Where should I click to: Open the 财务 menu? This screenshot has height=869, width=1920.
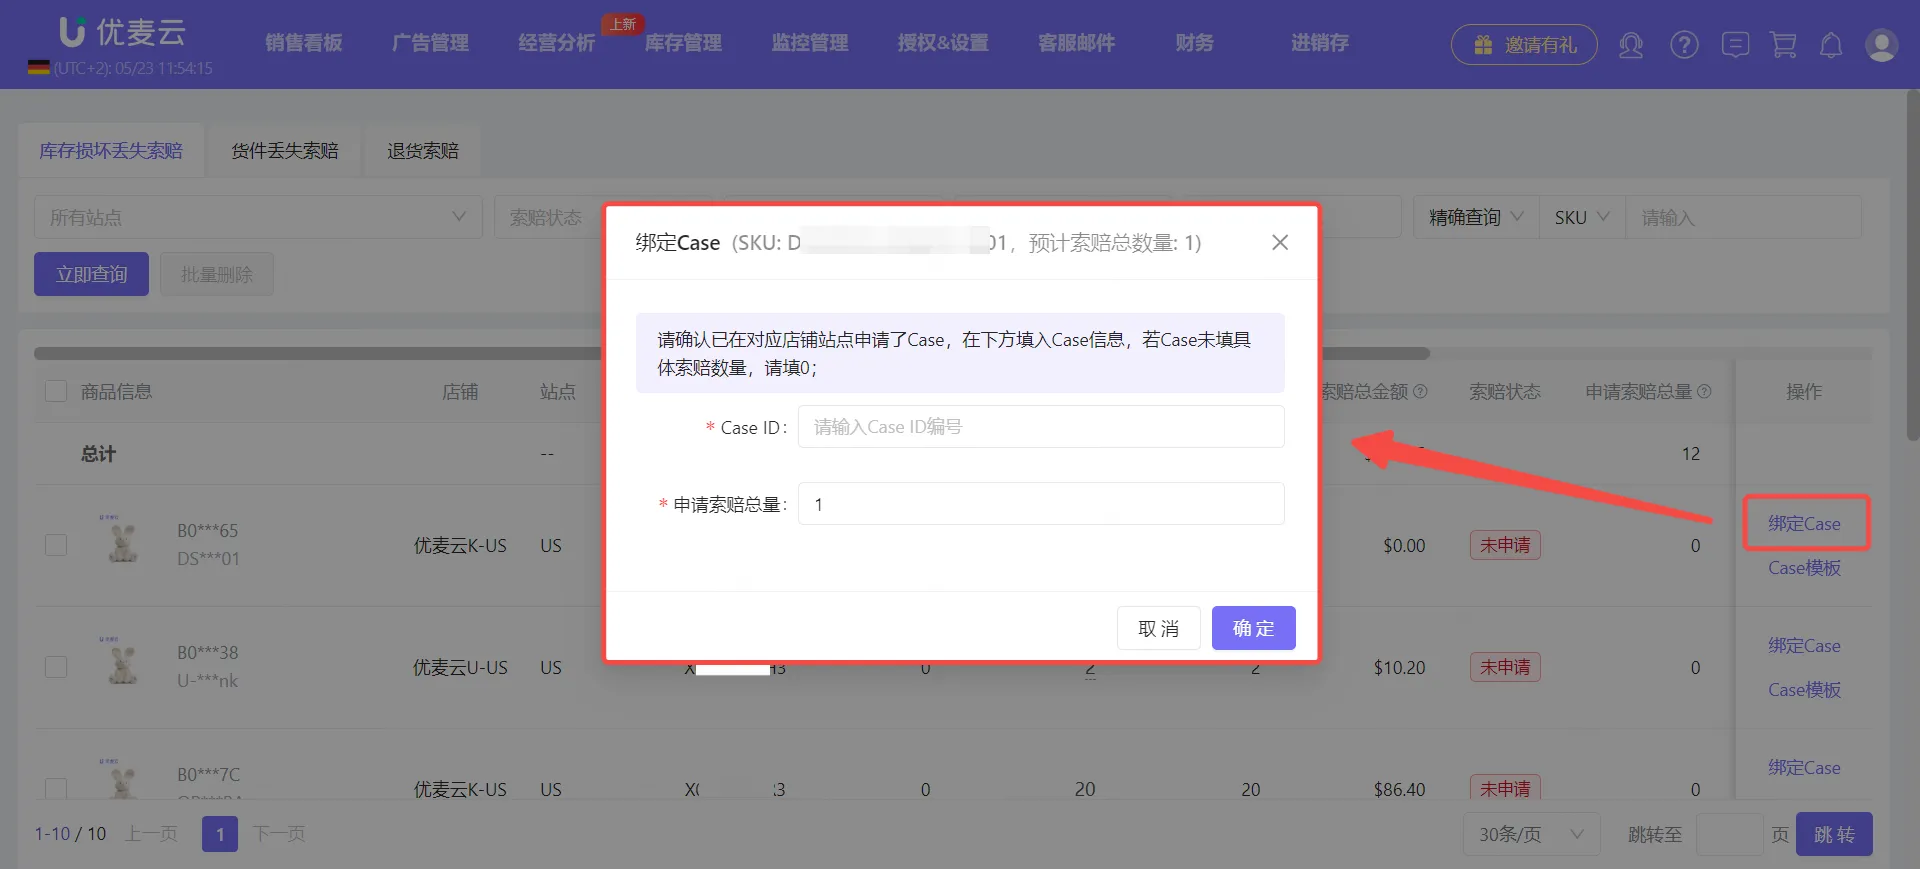1194,43
